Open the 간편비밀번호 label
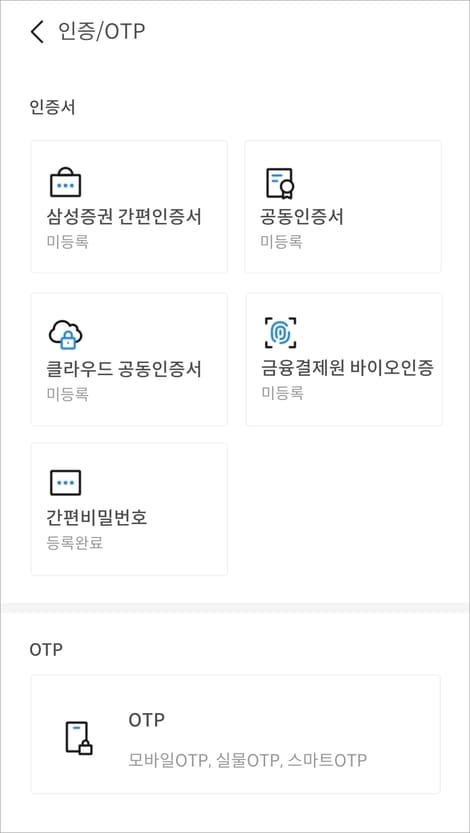This screenshot has width=470, height=833. 97,517
